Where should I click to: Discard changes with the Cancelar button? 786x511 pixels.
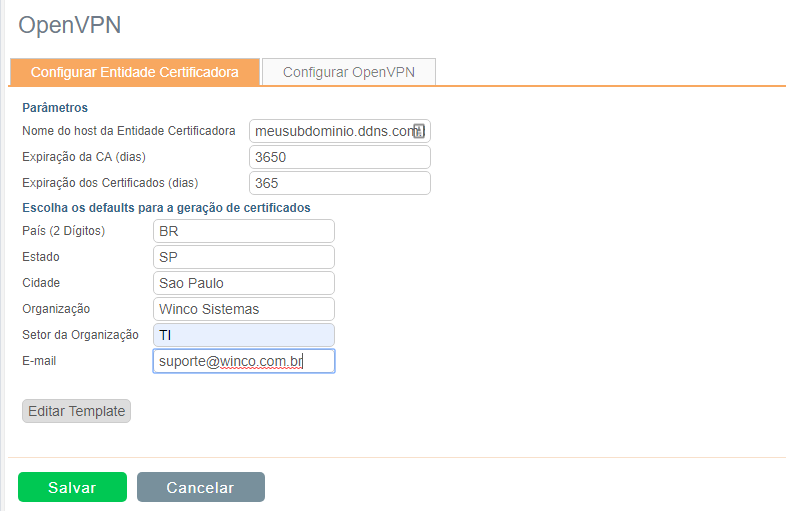point(201,487)
